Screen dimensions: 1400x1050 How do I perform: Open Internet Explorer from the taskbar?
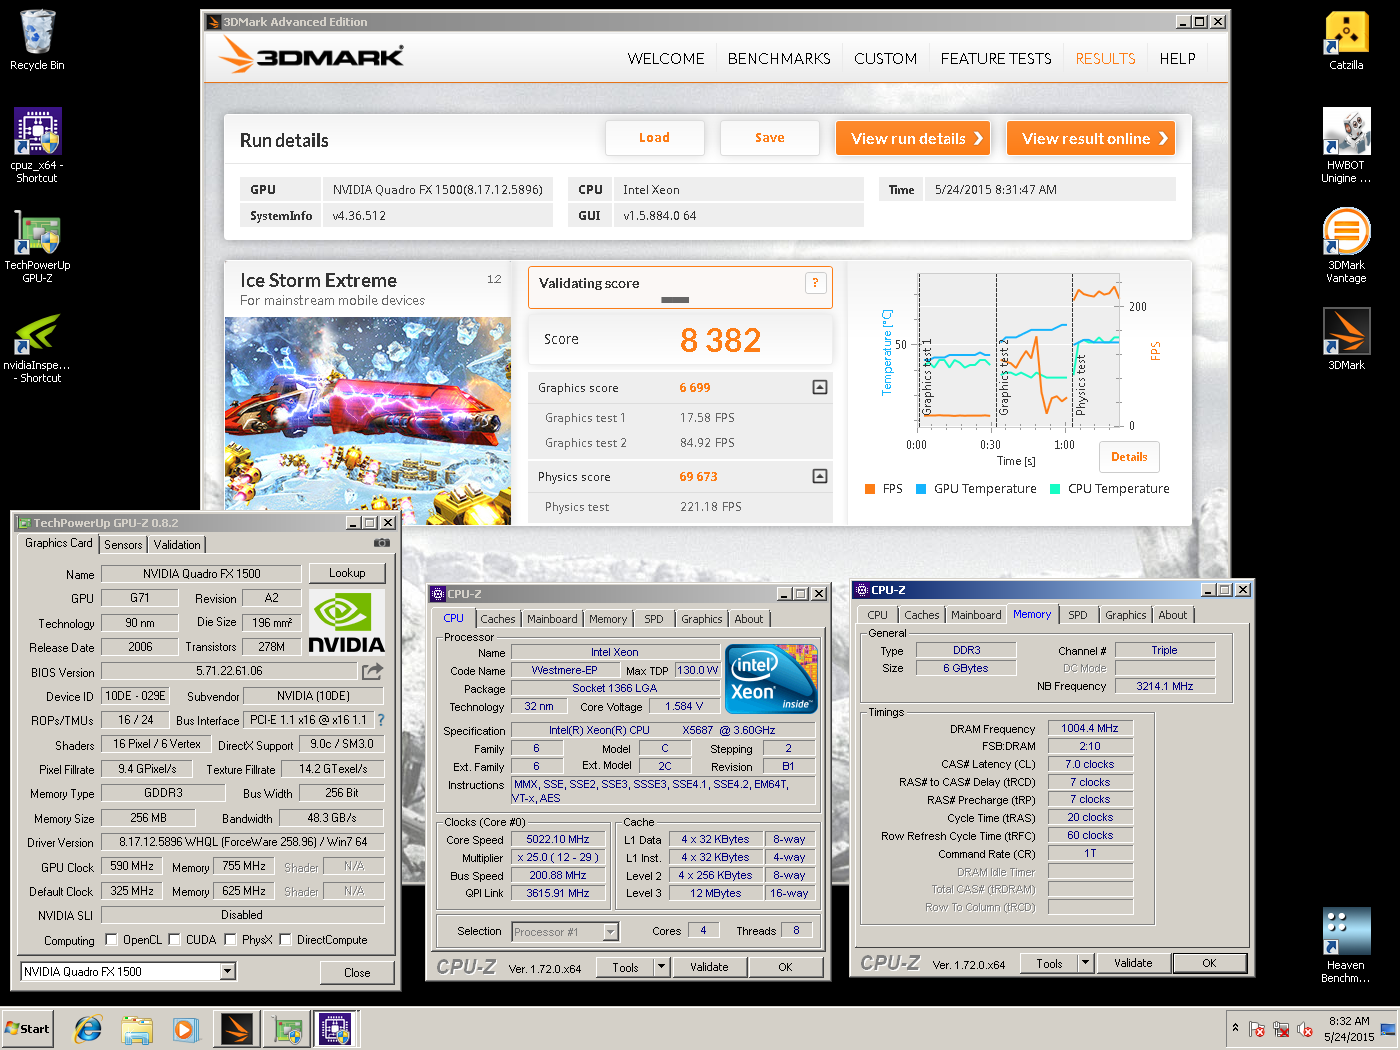pos(88,1029)
